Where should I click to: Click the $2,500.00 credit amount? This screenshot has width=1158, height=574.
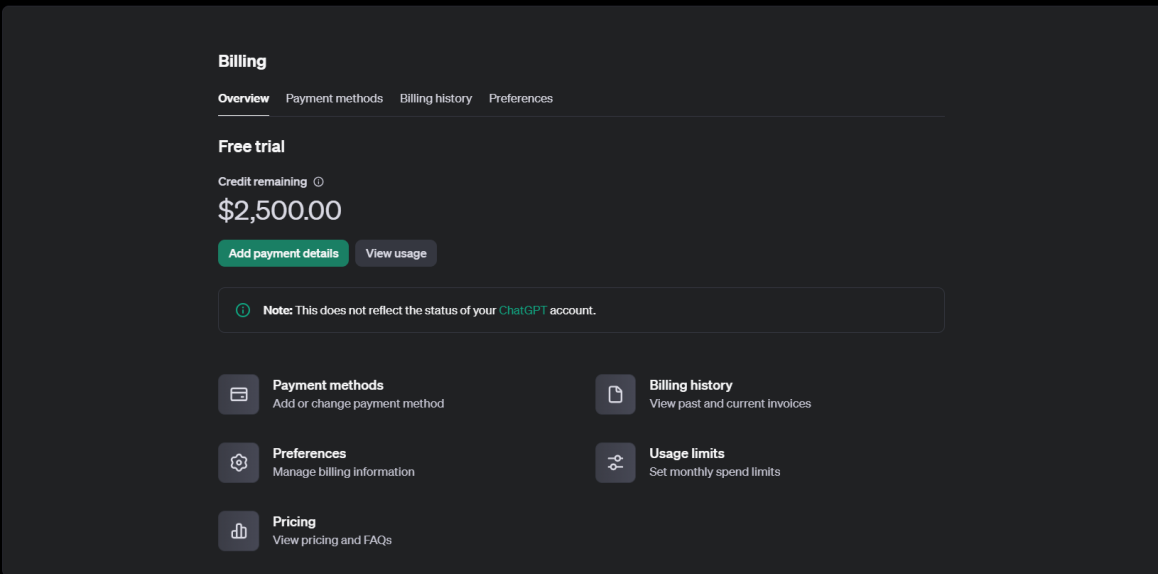[280, 211]
